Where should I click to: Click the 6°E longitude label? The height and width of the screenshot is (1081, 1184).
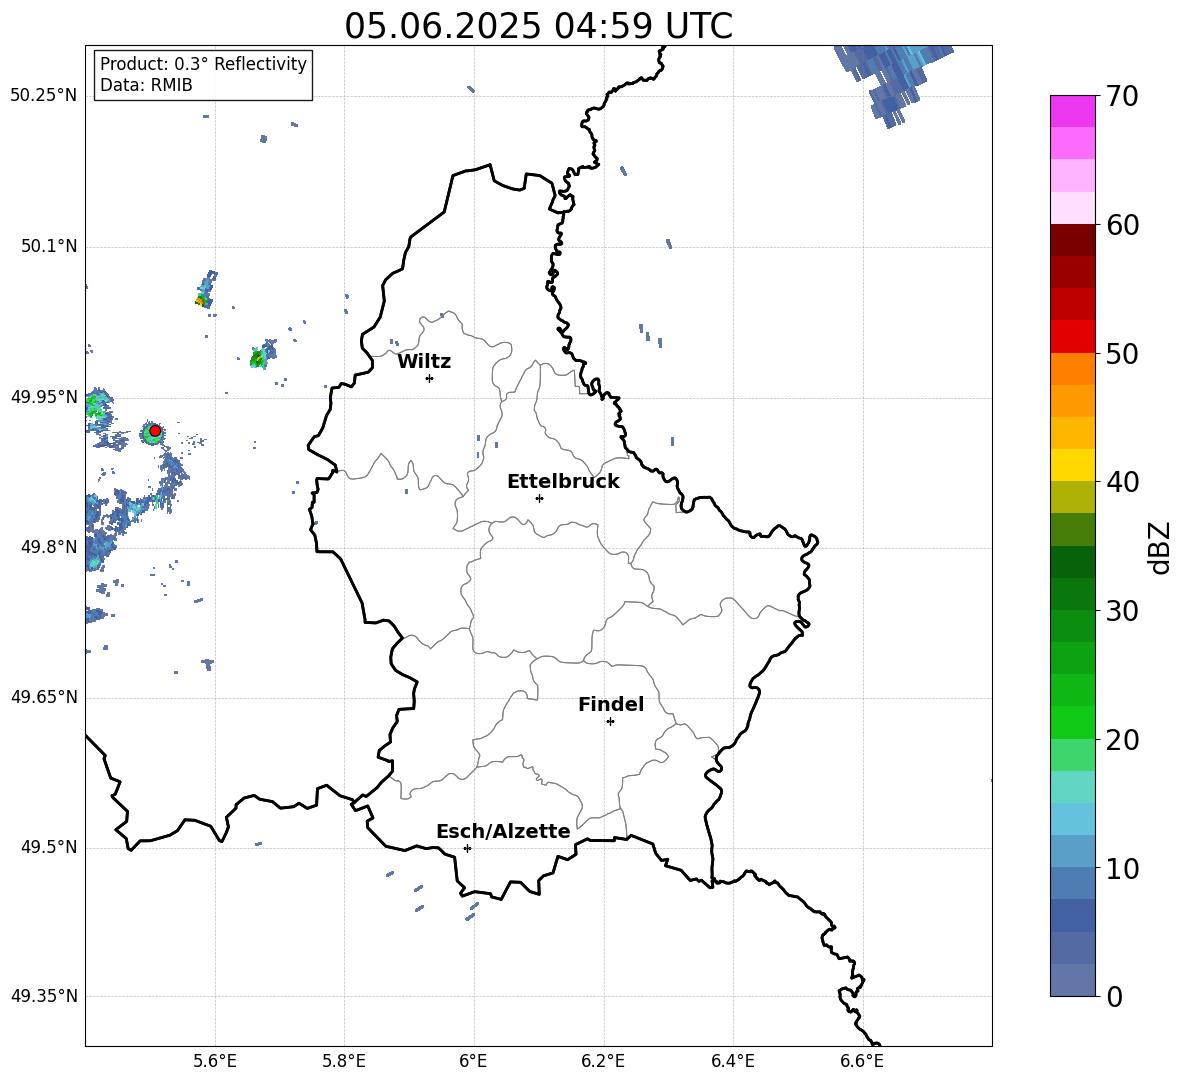click(473, 1061)
